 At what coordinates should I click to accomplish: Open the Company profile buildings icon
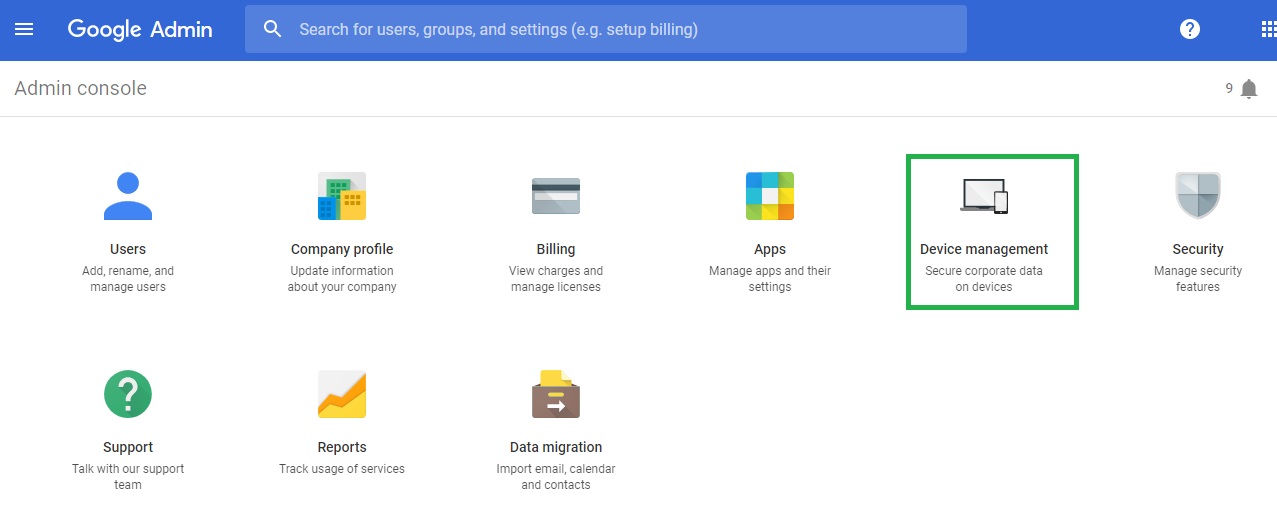pyautogui.click(x=342, y=196)
